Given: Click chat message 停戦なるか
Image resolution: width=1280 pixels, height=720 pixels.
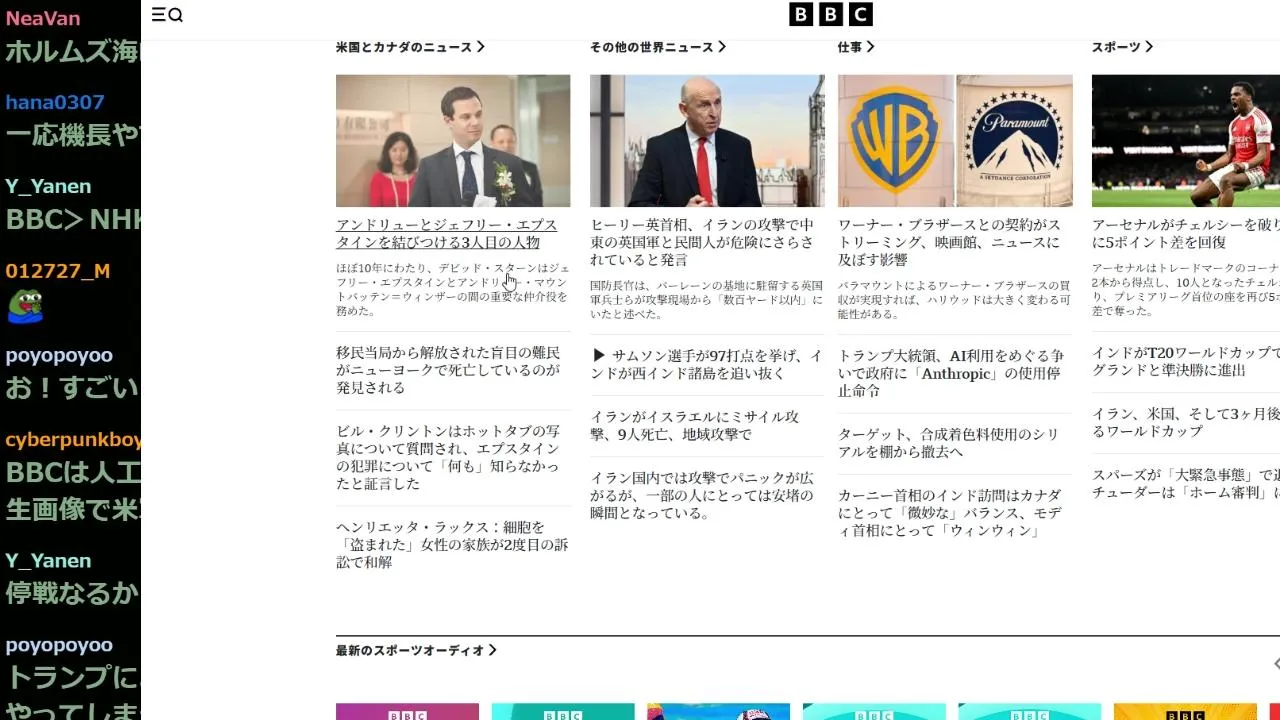Looking at the screenshot, I should click(72, 593).
